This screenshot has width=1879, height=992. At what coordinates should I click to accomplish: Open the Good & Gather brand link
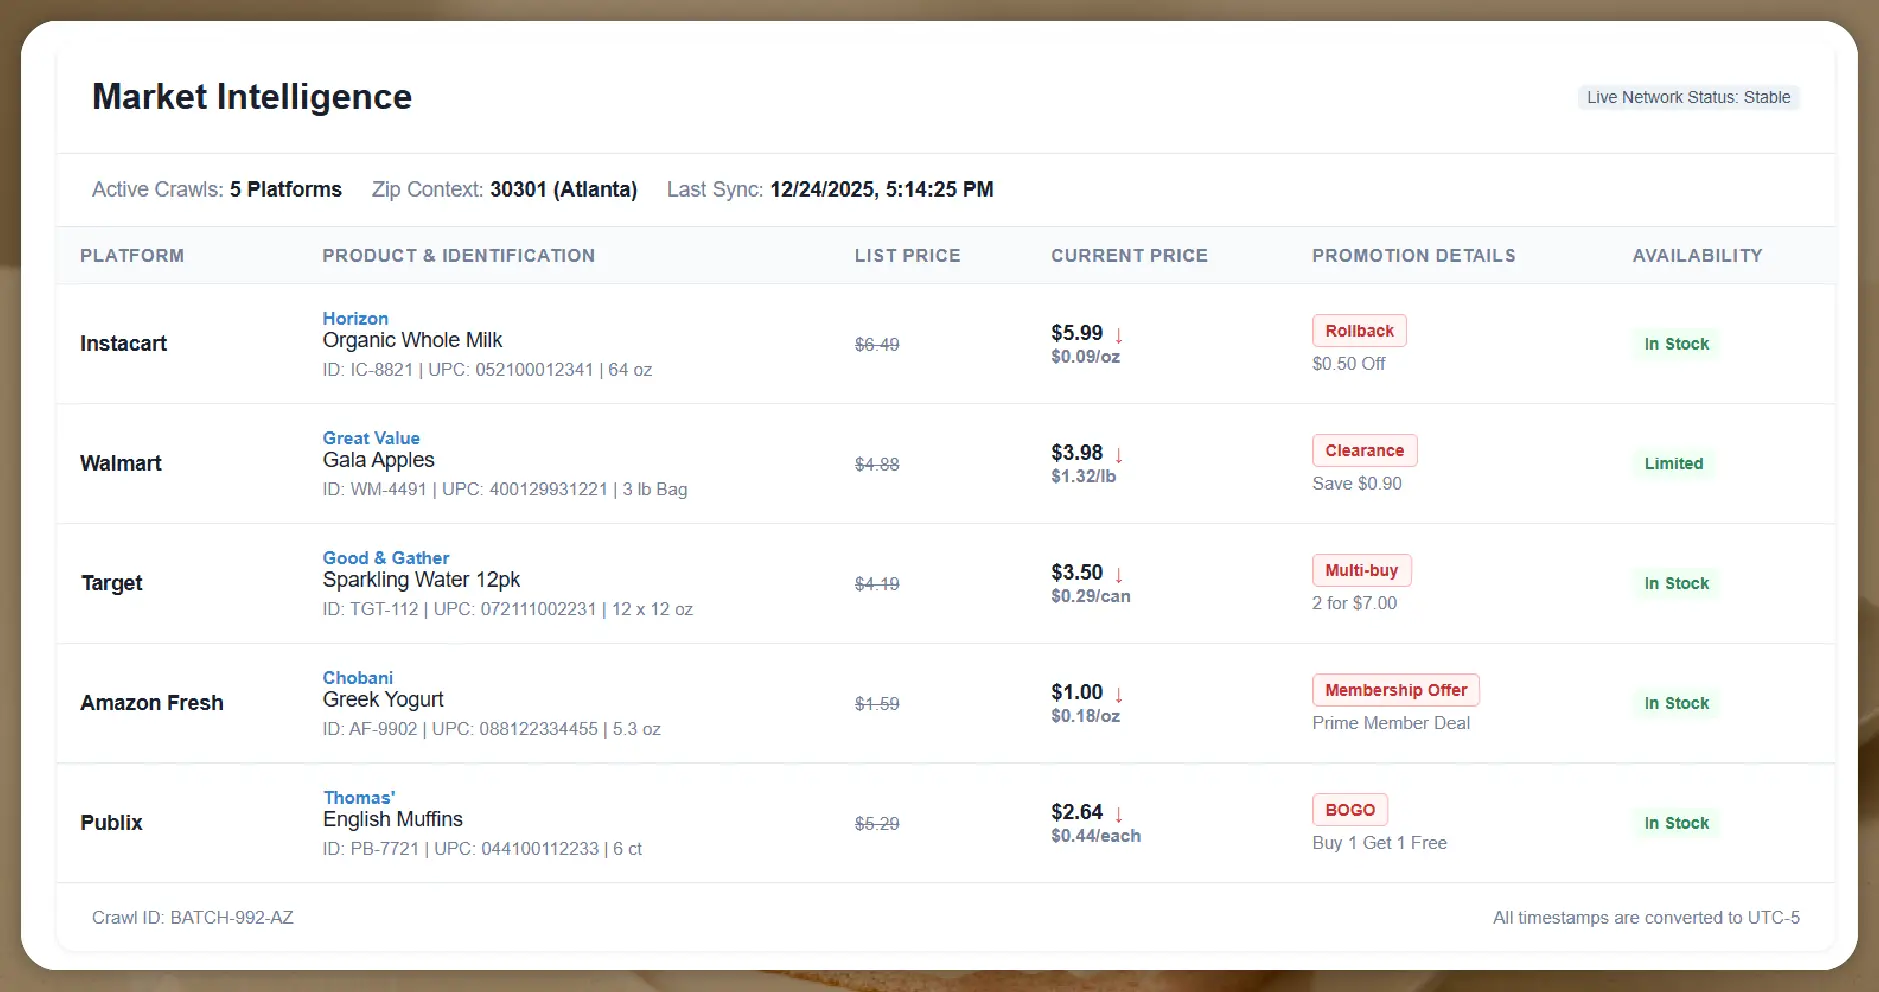(x=385, y=558)
